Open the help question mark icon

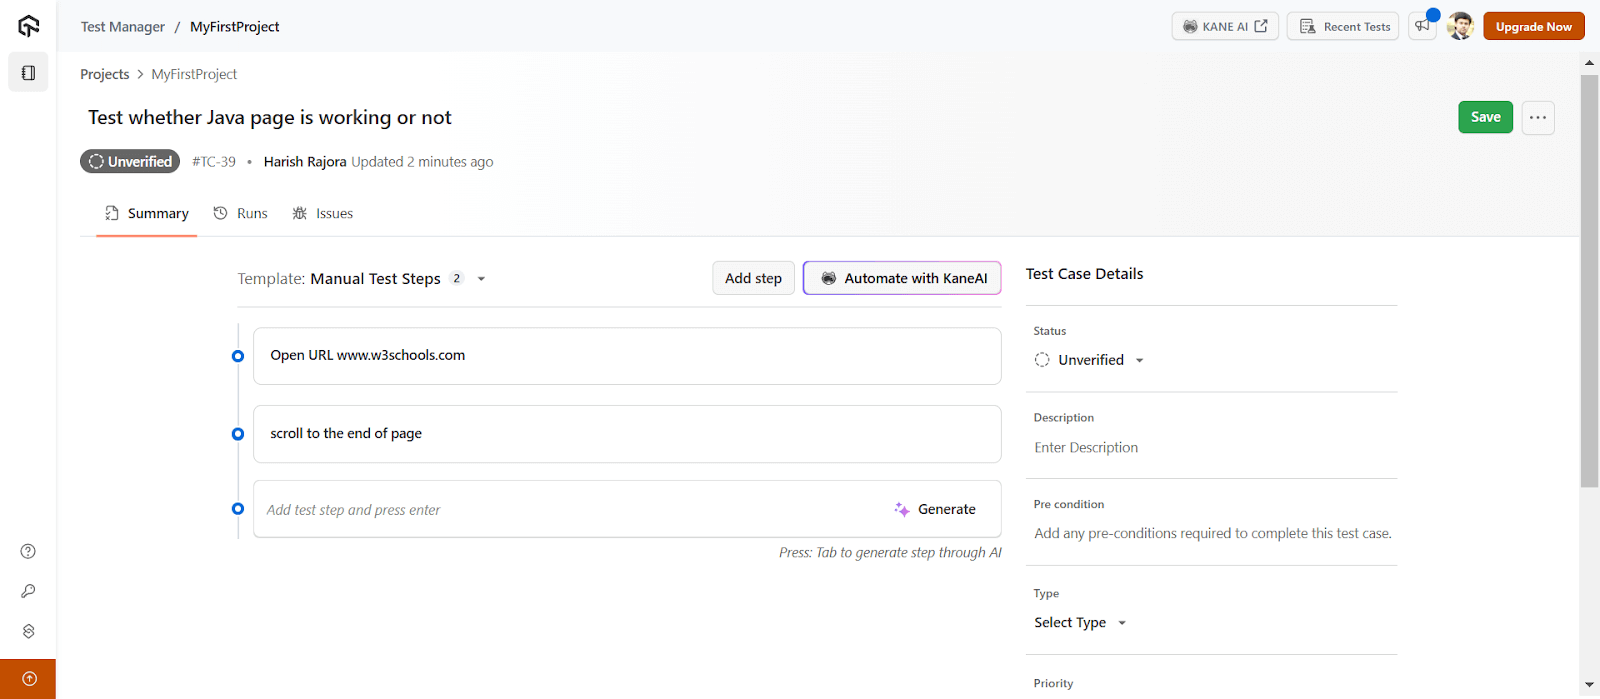click(28, 551)
